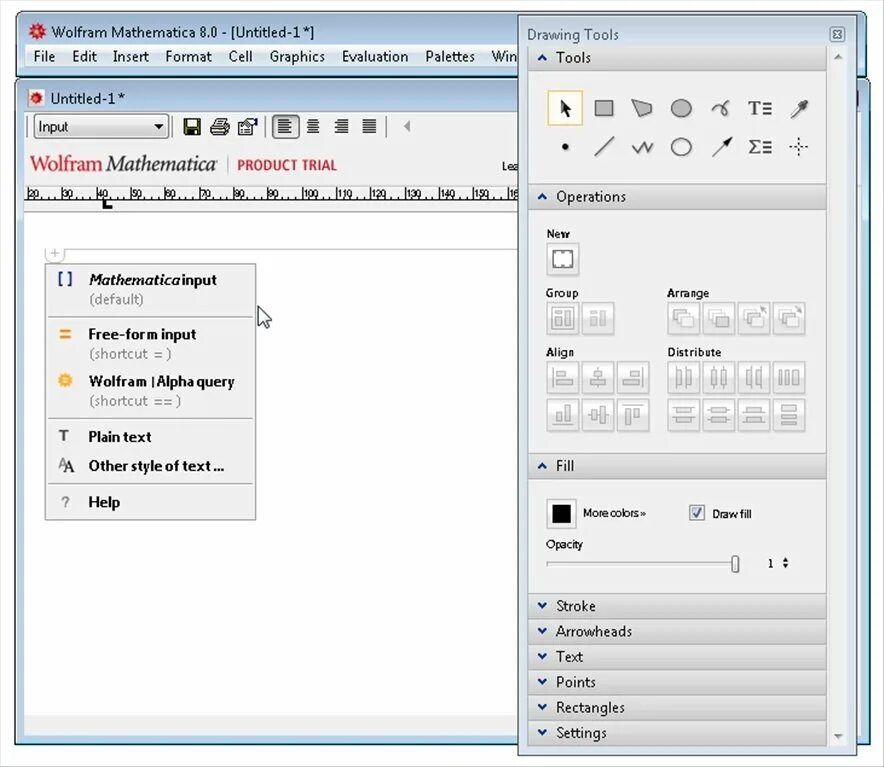Click the Ungroup objects icon
This screenshot has width=884, height=767.
click(x=598, y=319)
